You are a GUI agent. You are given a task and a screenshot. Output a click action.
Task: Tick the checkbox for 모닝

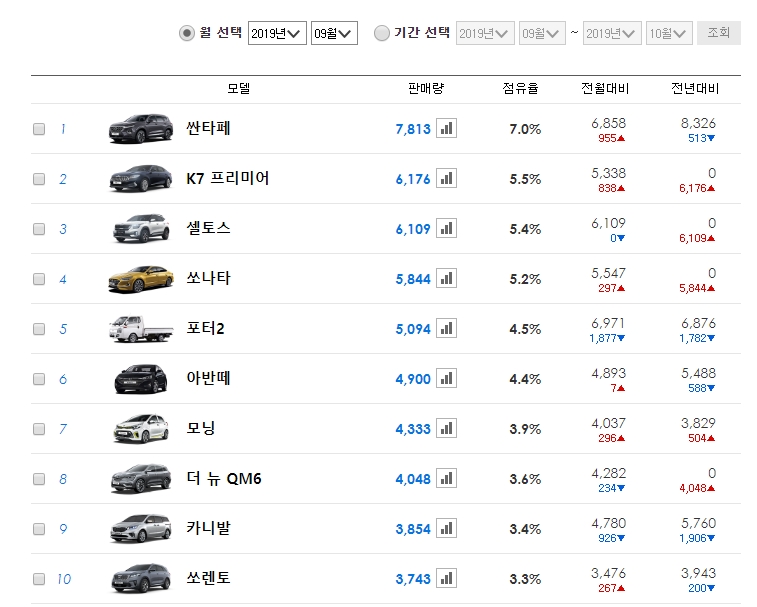(x=39, y=429)
